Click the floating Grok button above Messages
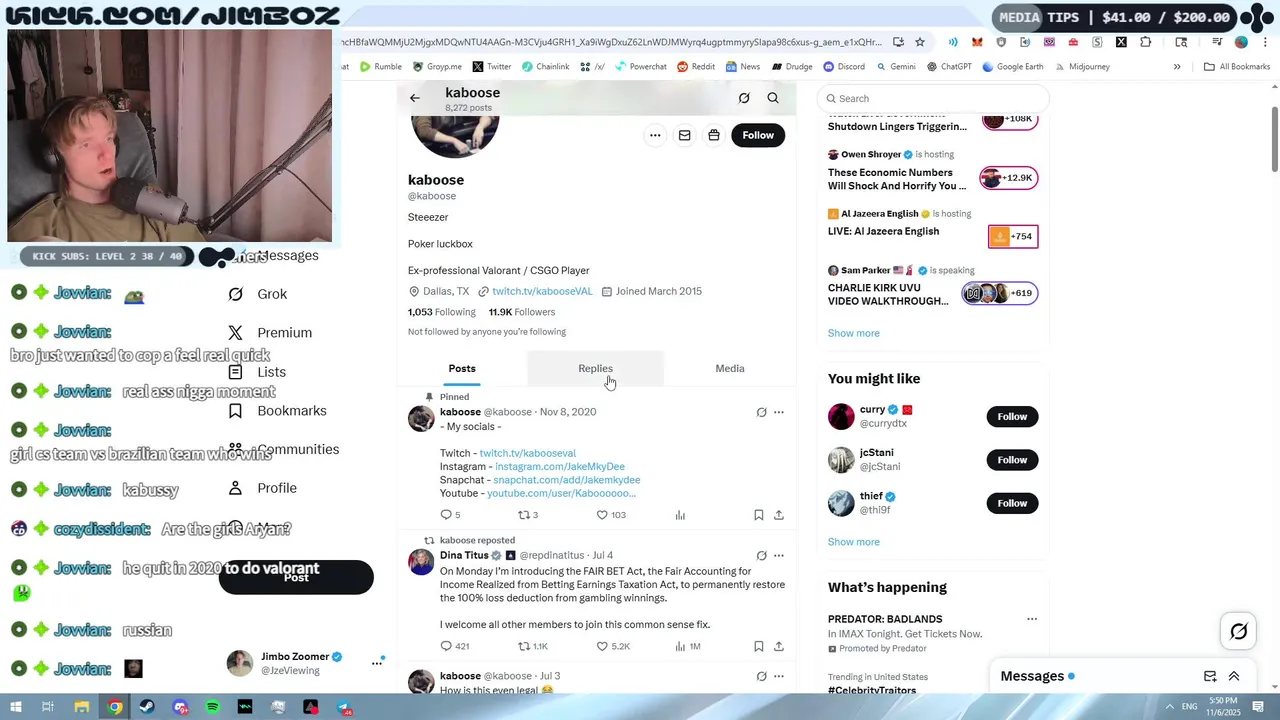 [x=1239, y=631]
